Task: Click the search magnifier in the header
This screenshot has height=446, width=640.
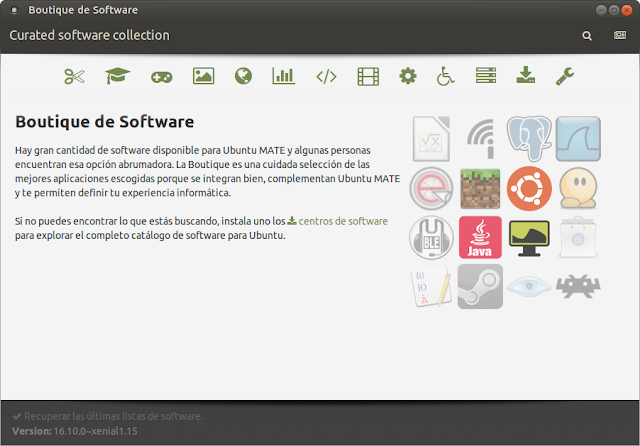Action: 587,36
